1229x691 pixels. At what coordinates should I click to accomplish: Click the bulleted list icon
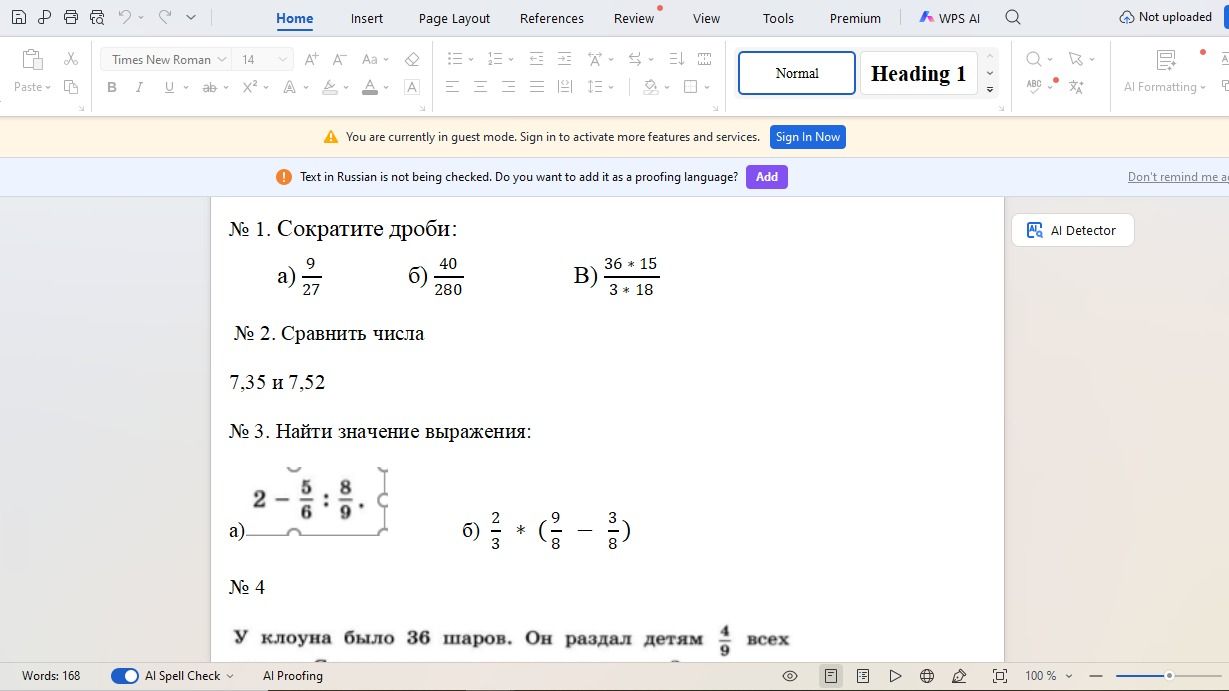(454, 59)
